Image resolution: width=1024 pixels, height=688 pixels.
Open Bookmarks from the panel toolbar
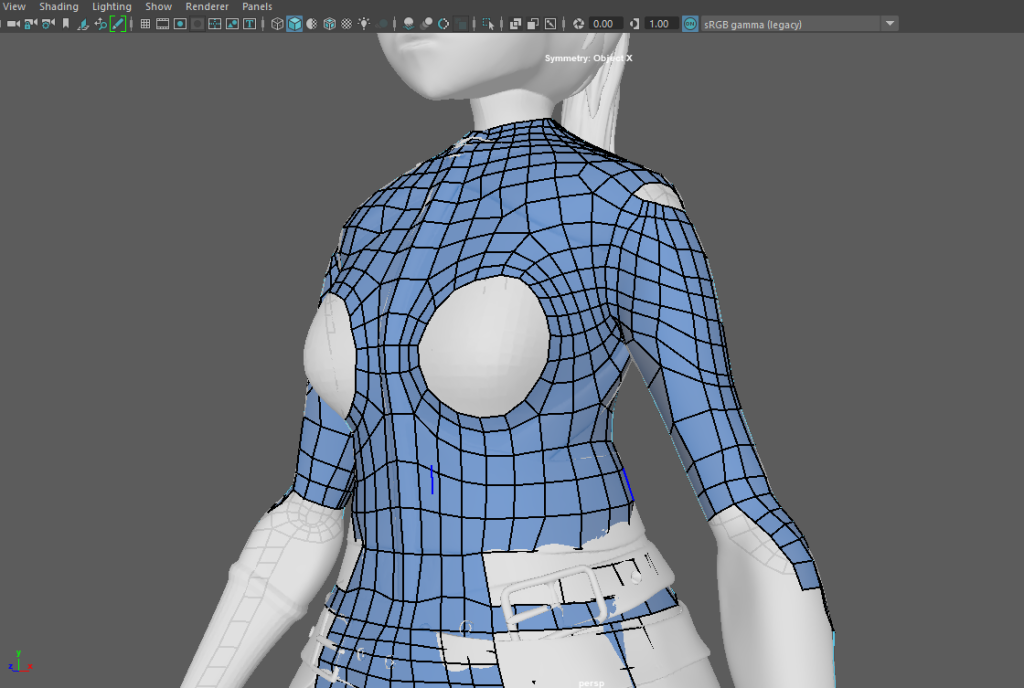tap(66, 23)
